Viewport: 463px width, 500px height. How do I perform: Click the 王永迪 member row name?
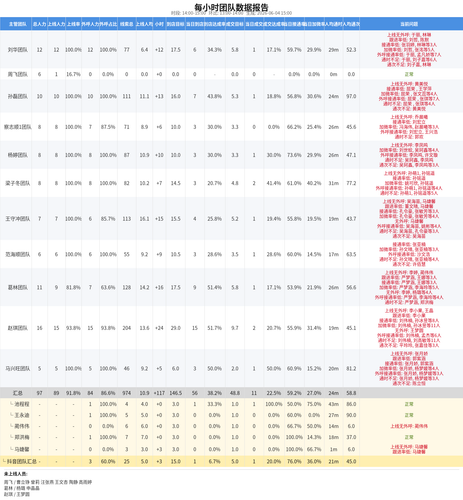pos(22,415)
